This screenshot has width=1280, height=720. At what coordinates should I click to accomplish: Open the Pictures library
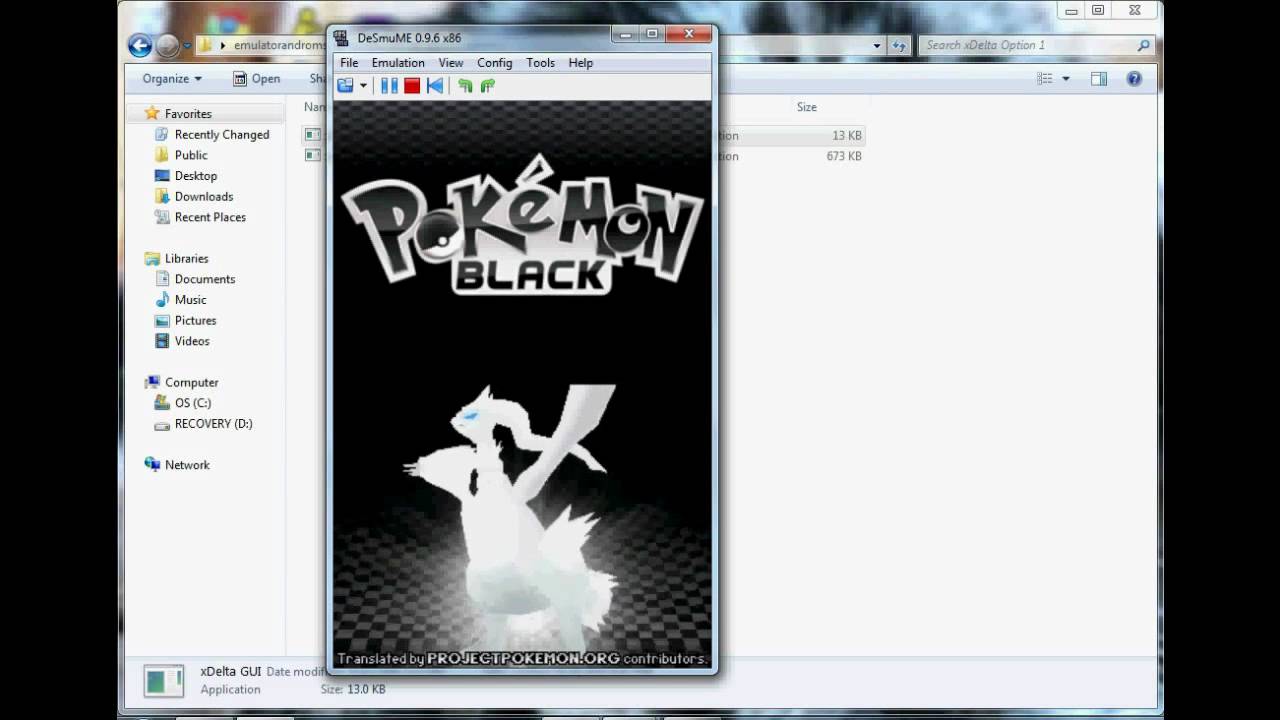click(195, 321)
